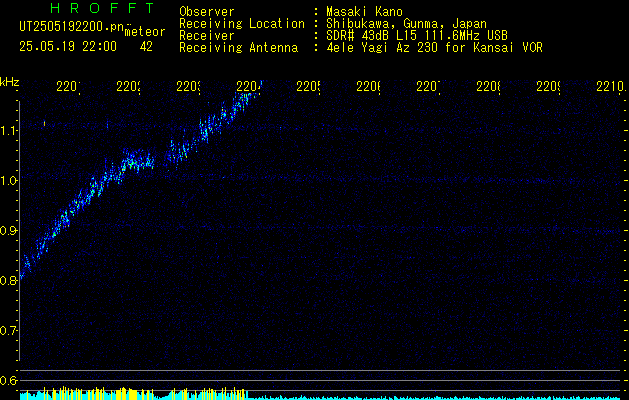Click the 0.8 frequency axis label
The height and width of the screenshot is (400, 629).
(8, 280)
